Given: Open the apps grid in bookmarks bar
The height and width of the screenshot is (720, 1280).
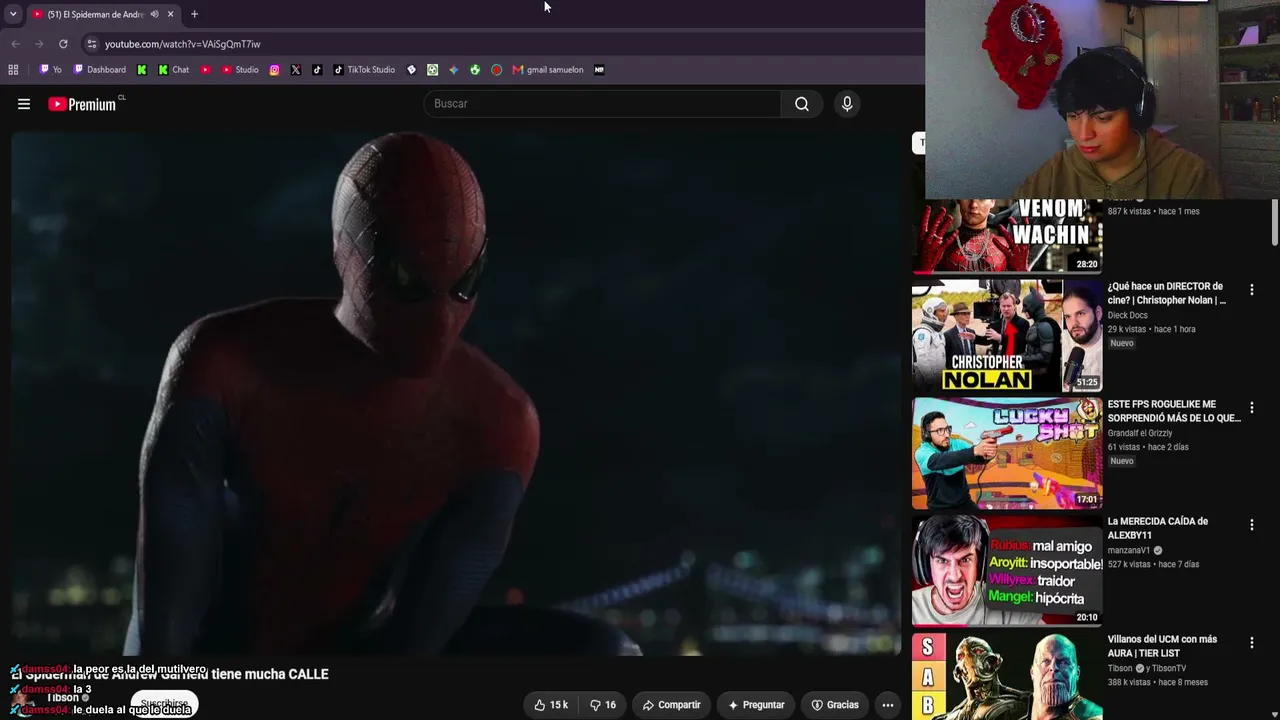Looking at the screenshot, I should pyautogui.click(x=13, y=70).
